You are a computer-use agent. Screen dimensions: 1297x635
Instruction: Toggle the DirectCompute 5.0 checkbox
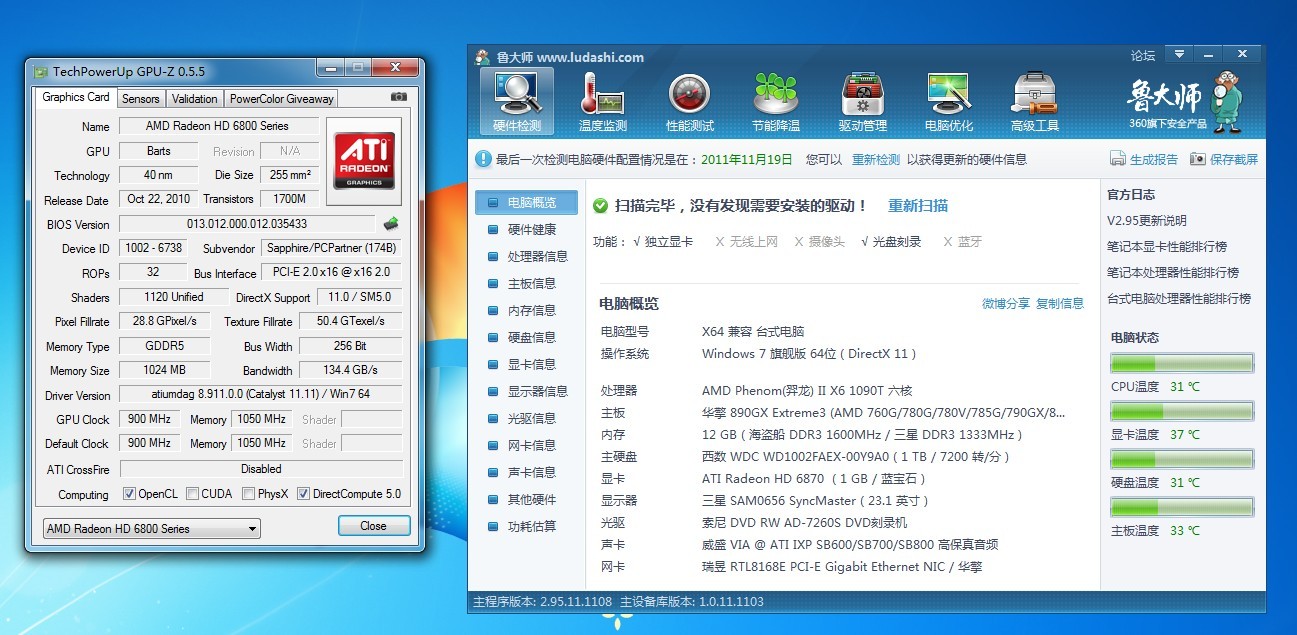(x=303, y=494)
